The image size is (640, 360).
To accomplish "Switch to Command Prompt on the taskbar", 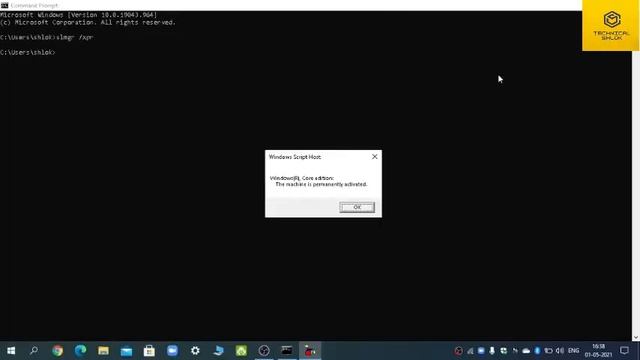I will click(x=287, y=351).
